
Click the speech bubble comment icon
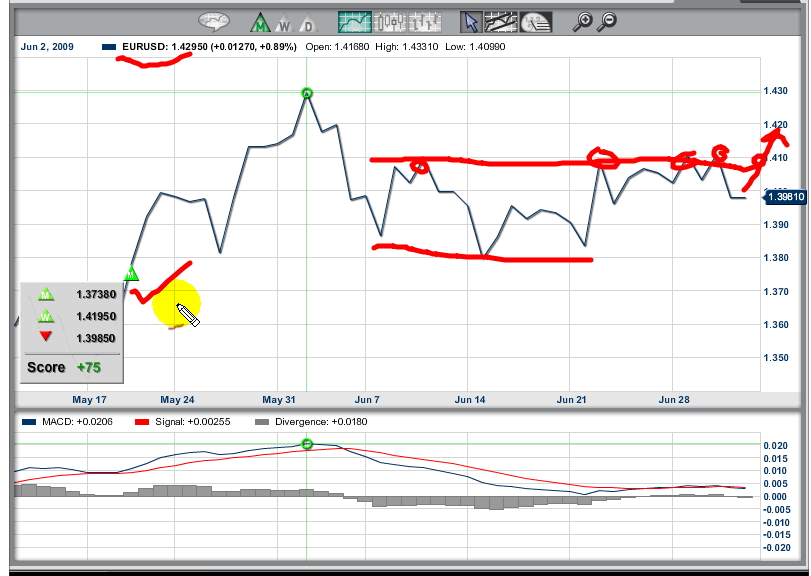tap(214, 22)
